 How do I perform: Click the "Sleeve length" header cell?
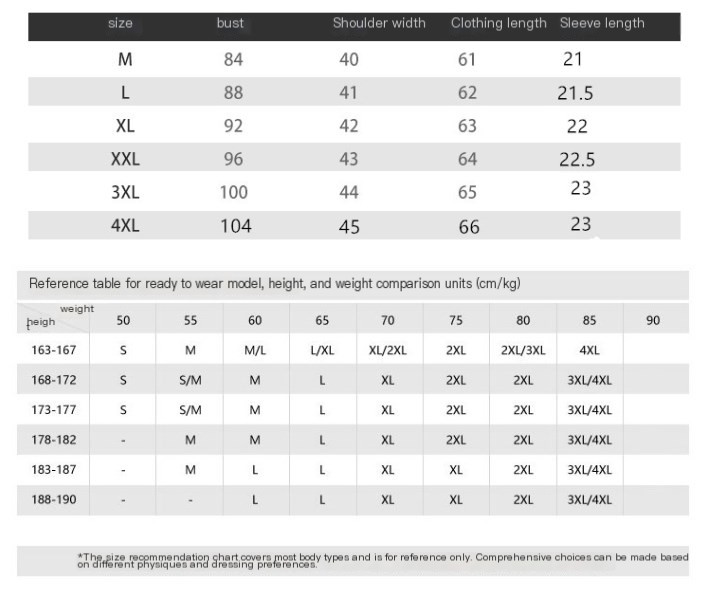pyautogui.click(x=602, y=23)
